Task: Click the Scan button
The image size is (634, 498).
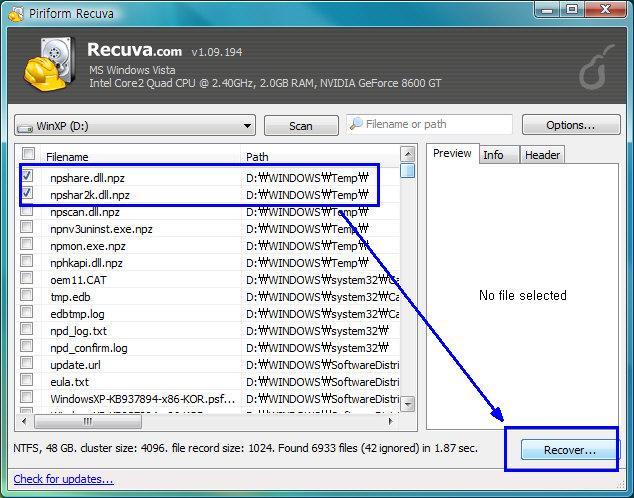Action: 301,126
